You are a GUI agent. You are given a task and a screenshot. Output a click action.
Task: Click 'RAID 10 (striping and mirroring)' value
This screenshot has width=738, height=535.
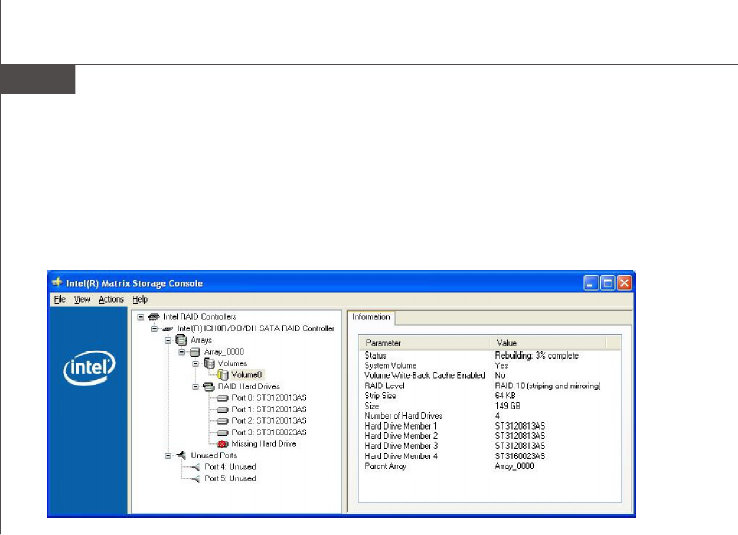[547, 386]
